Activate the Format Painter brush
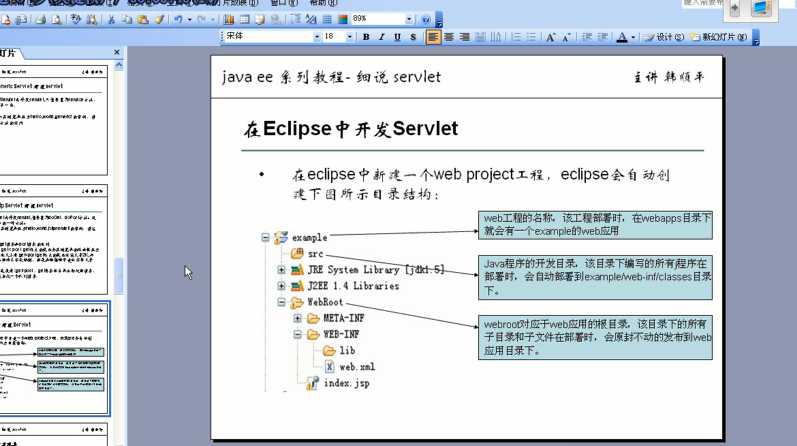 tap(160, 20)
